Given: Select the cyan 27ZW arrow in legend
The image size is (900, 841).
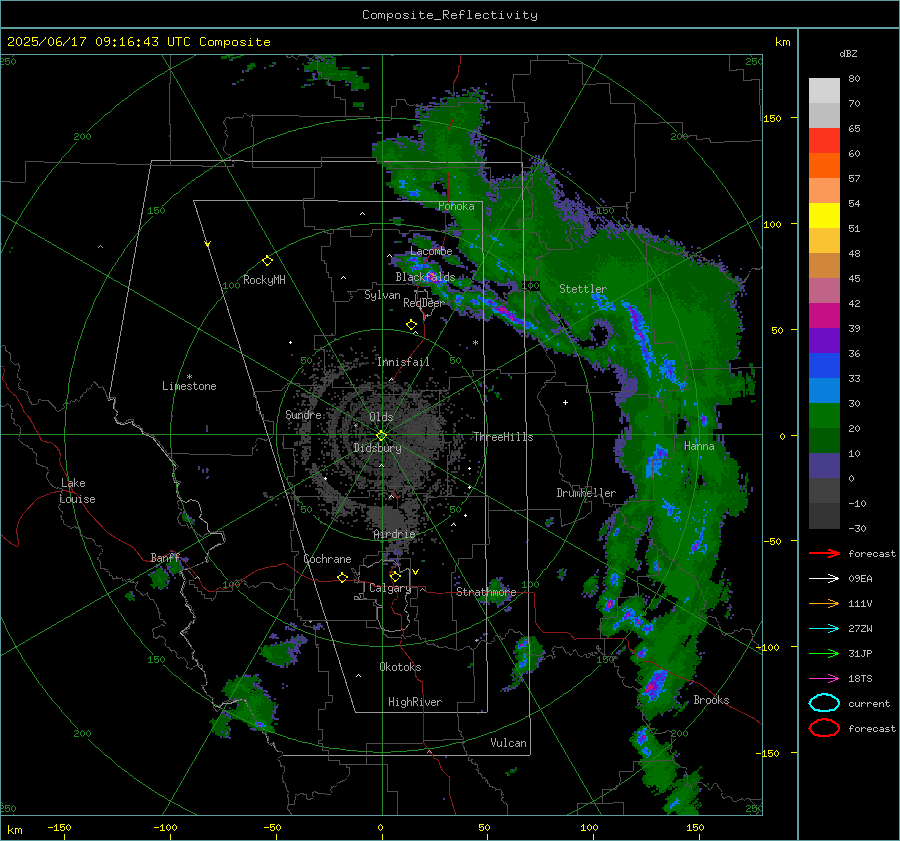Looking at the screenshot, I should point(824,629).
